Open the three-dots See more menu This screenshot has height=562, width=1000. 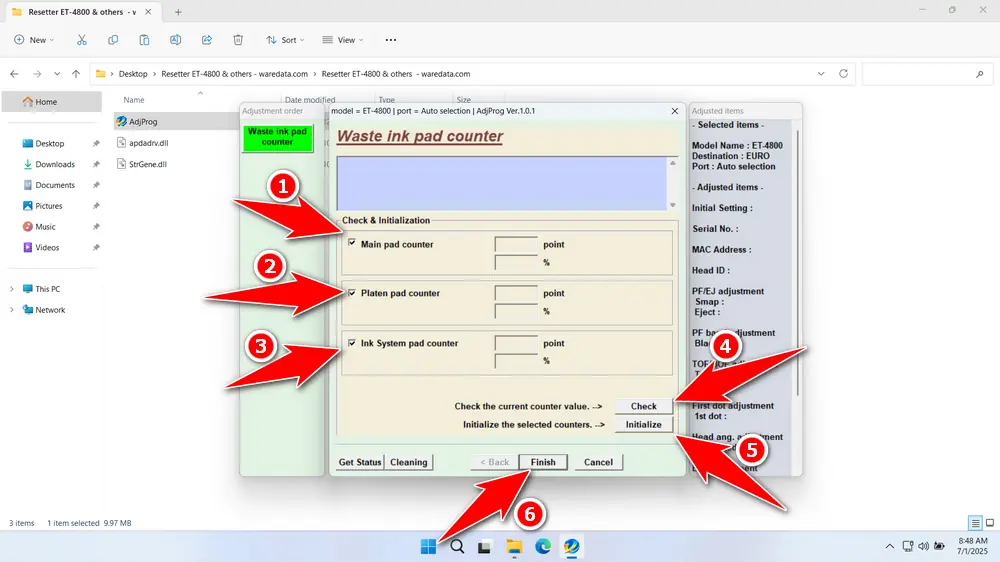coord(391,40)
